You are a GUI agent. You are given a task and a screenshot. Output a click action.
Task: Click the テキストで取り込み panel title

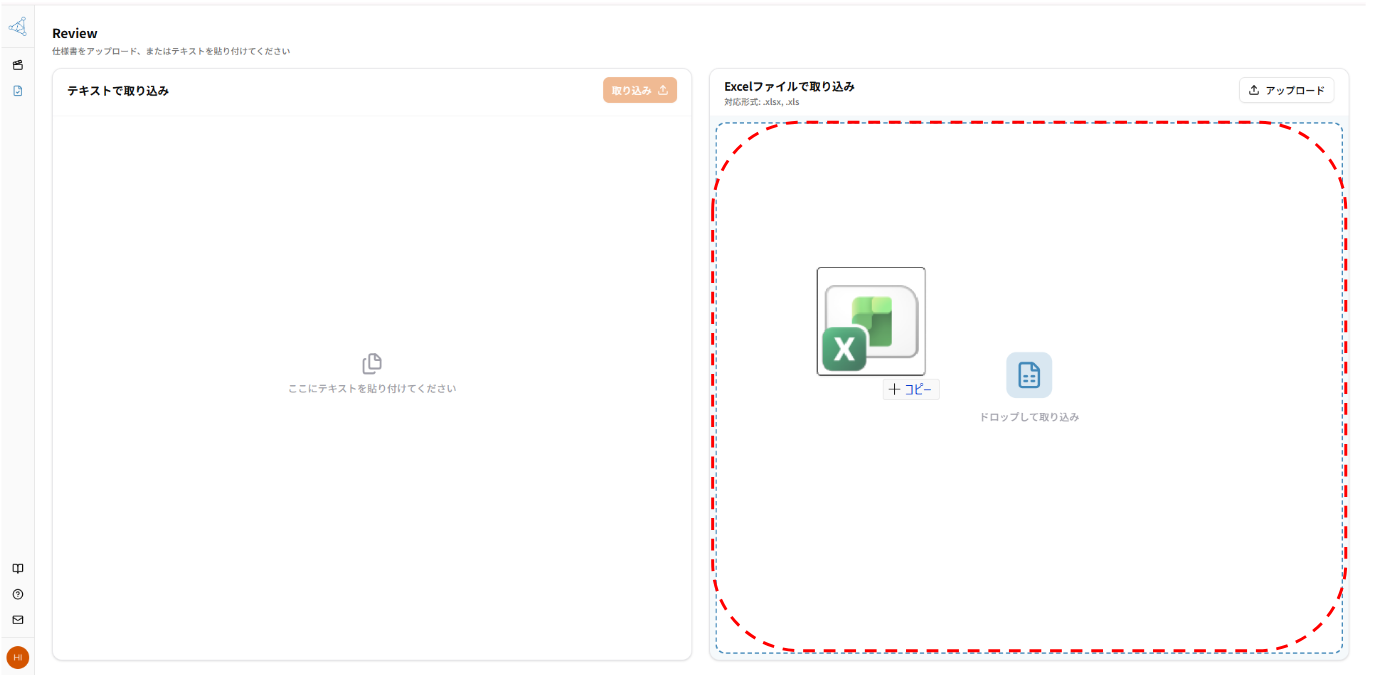pos(118,91)
